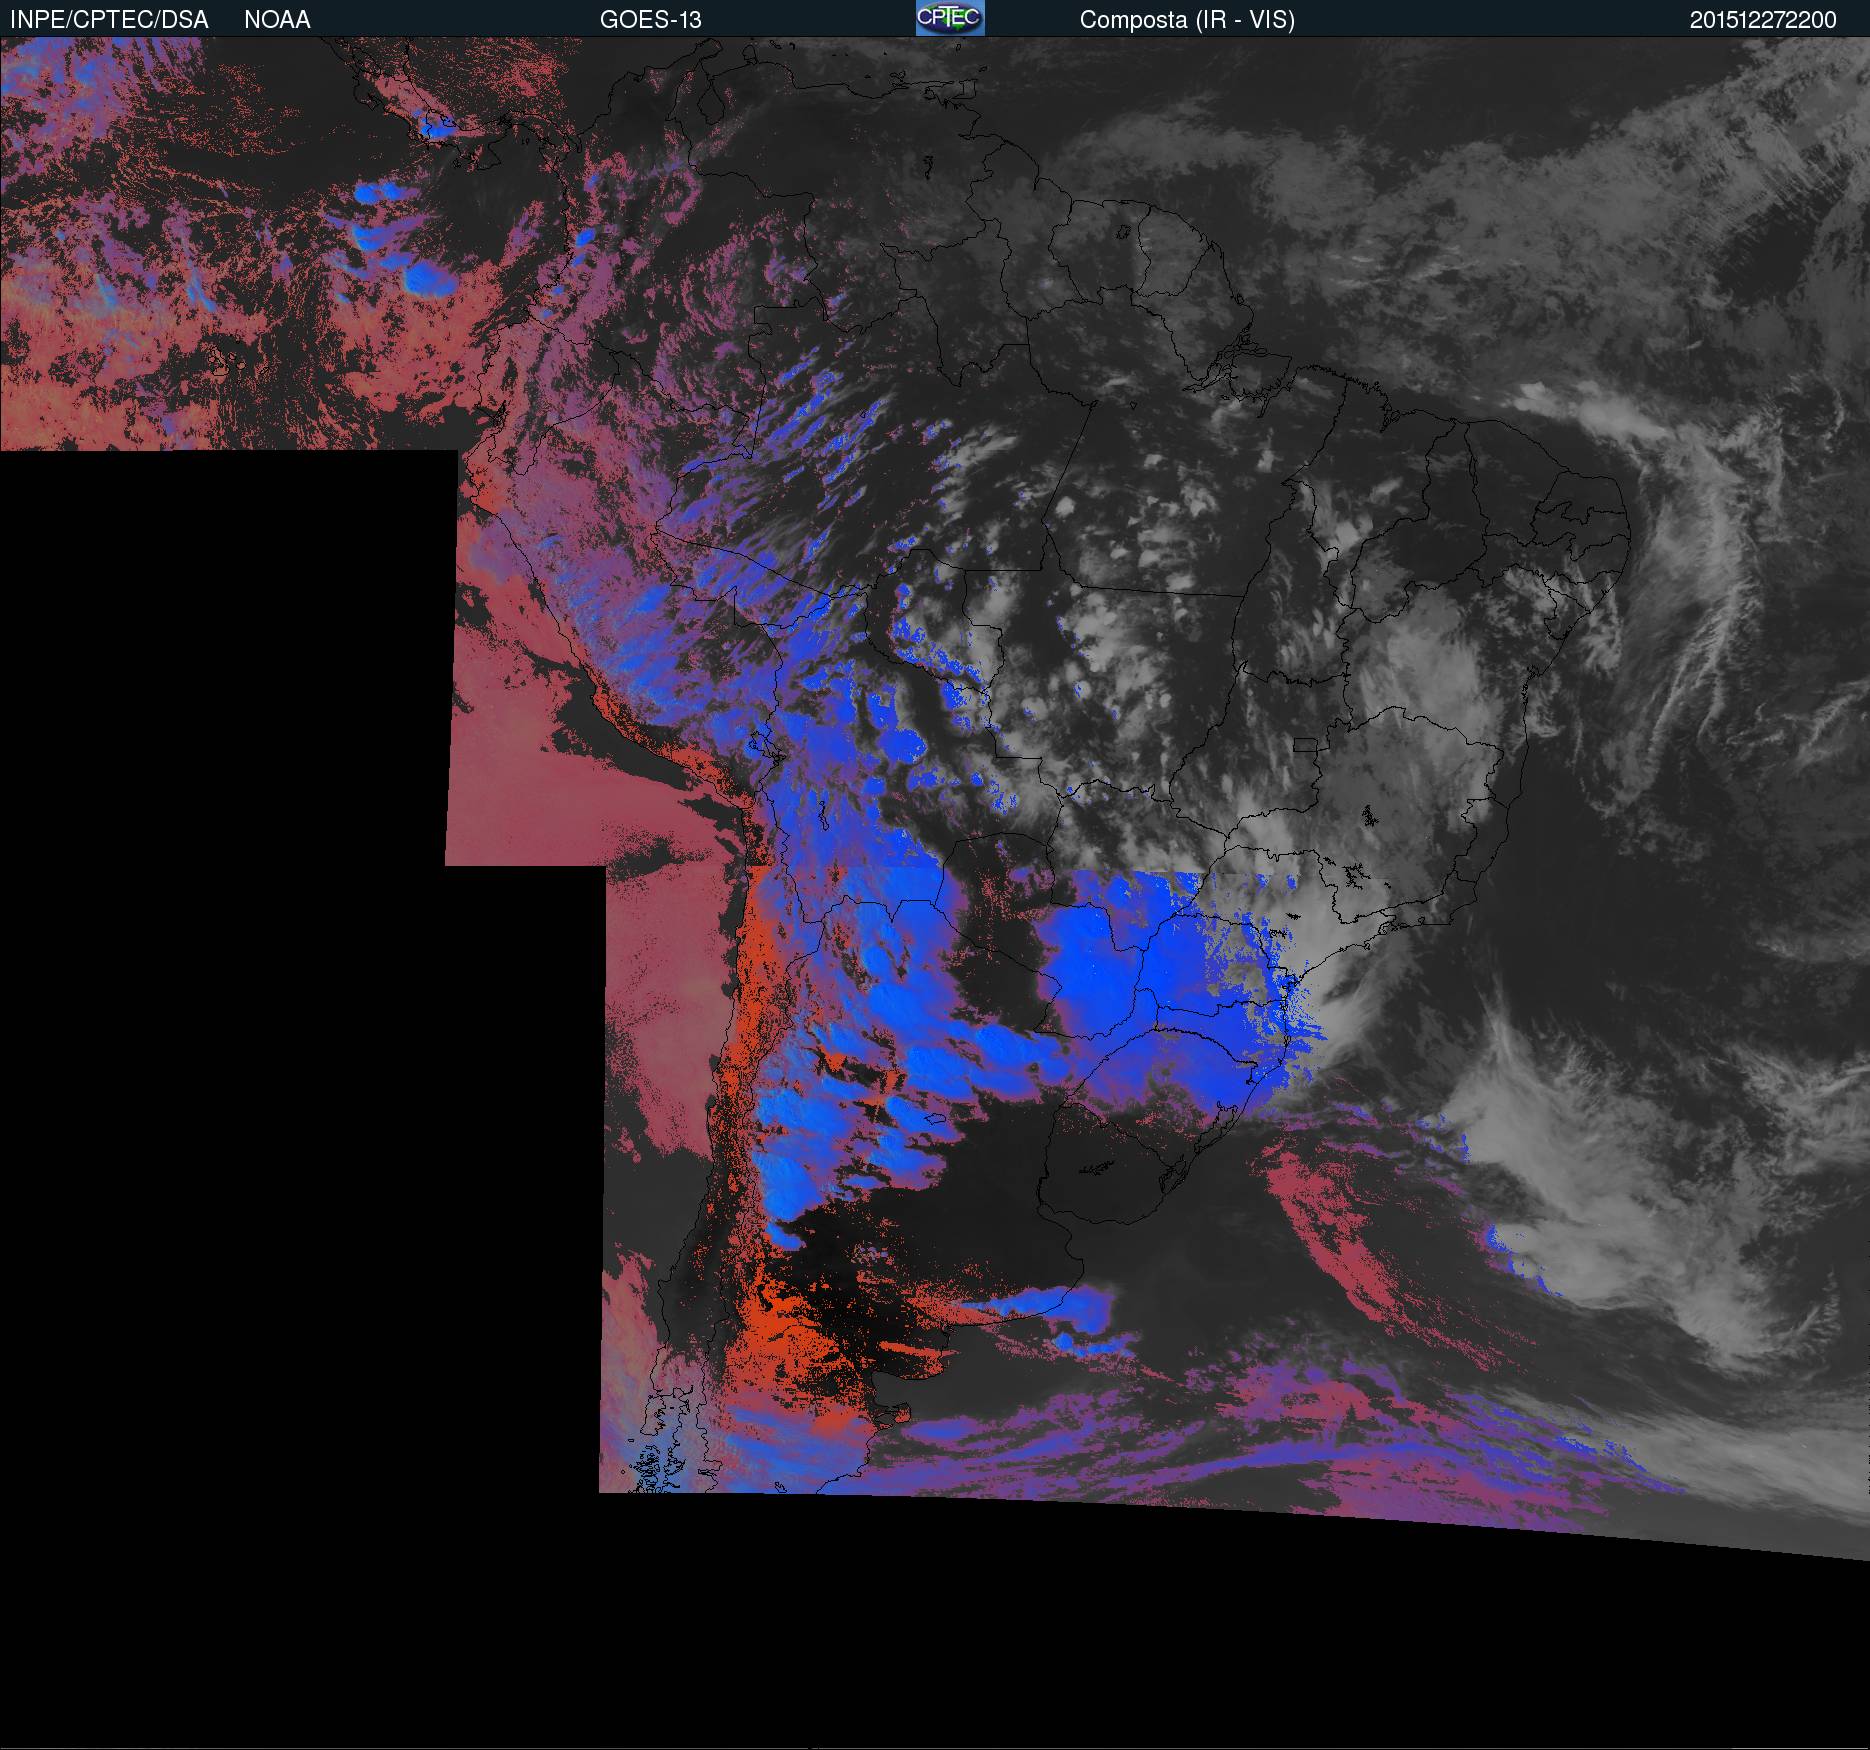Click the large black no-data block on left
Viewport: 1870px width, 1750px height.
pyautogui.click(x=220, y=1000)
